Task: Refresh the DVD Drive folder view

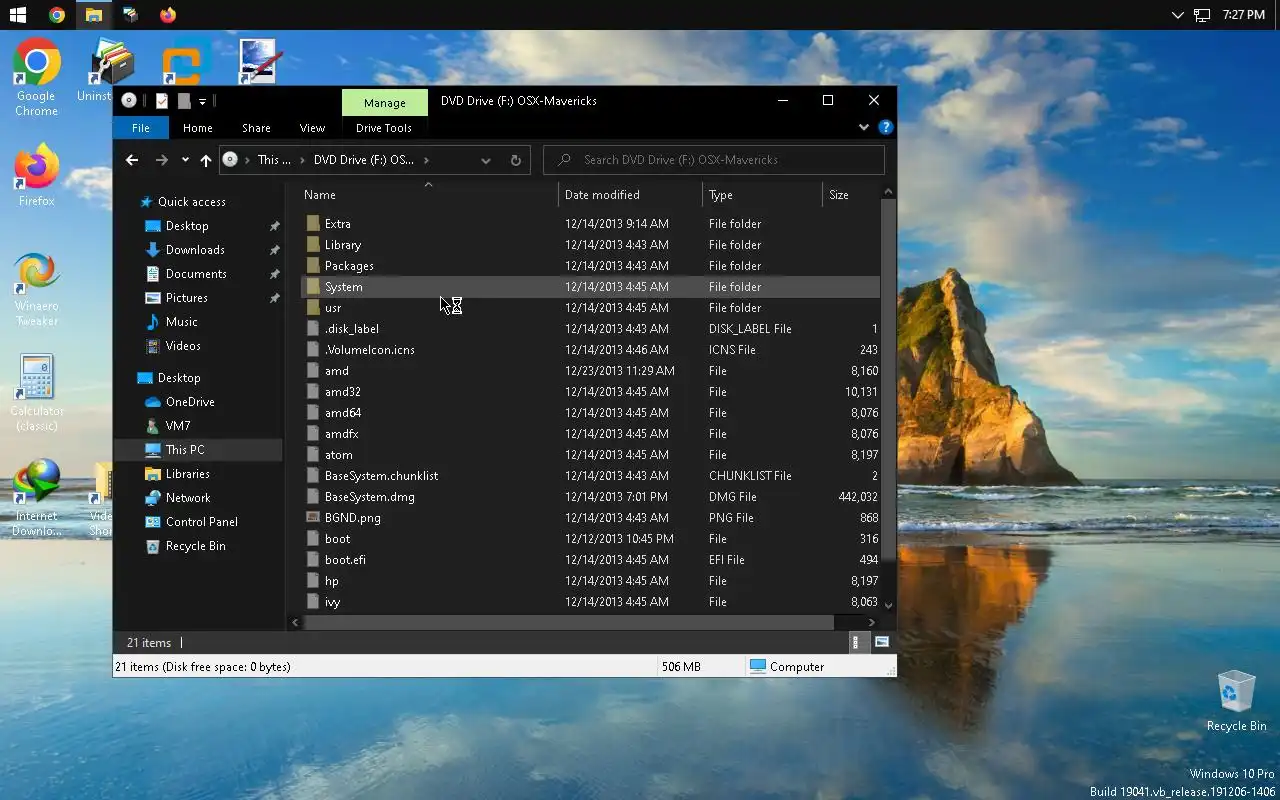Action: [x=516, y=160]
